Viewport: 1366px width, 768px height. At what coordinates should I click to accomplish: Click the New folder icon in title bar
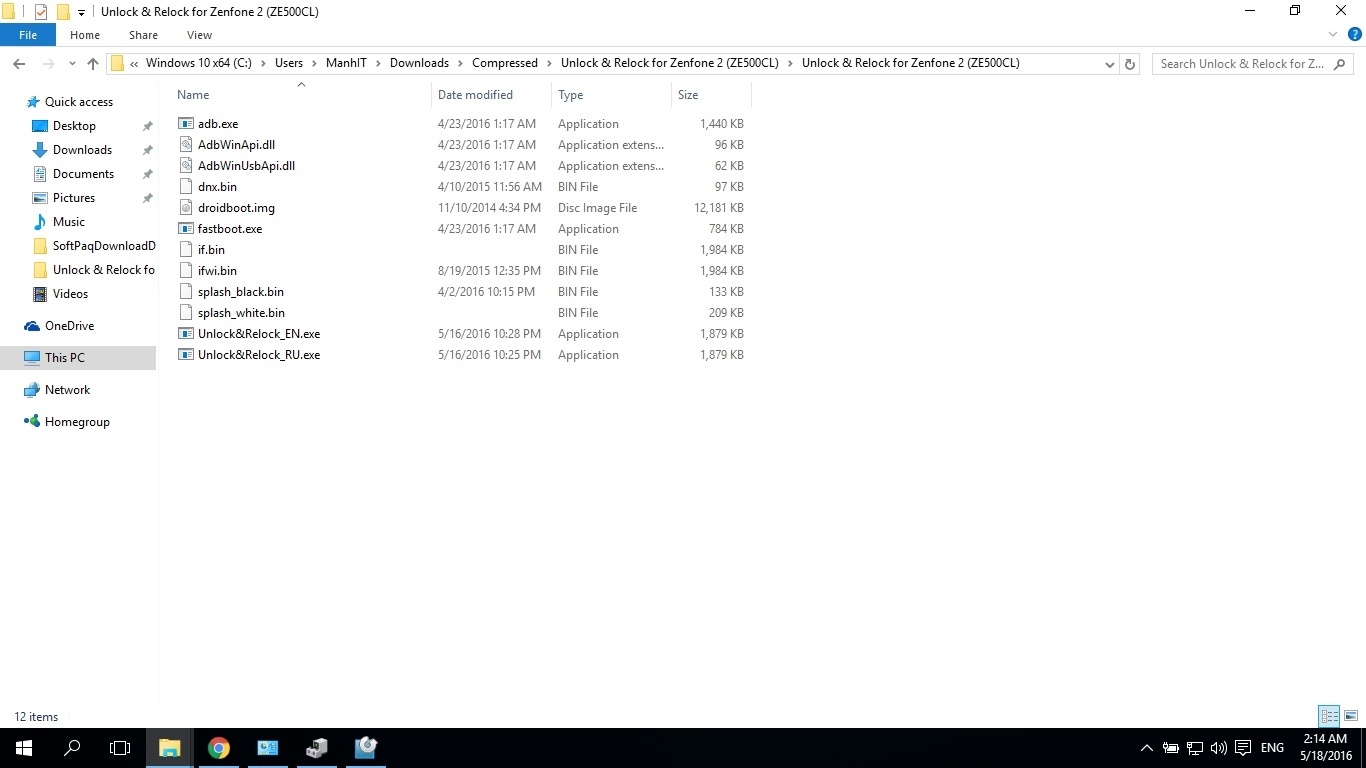[63, 12]
